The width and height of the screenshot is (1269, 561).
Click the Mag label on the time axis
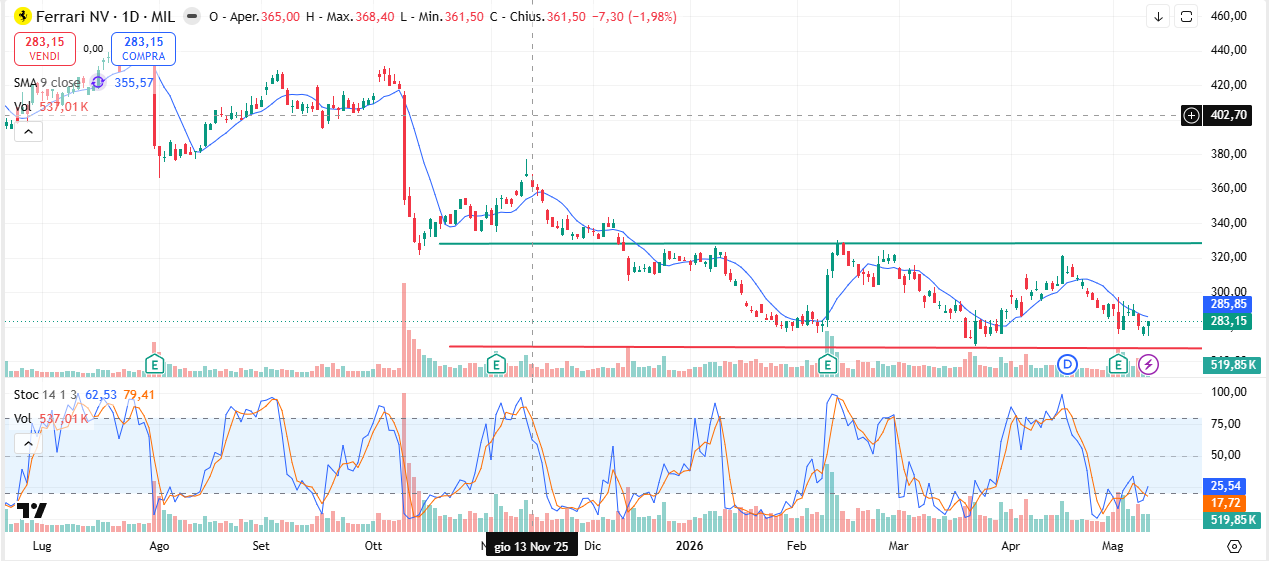coord(1113,546)
